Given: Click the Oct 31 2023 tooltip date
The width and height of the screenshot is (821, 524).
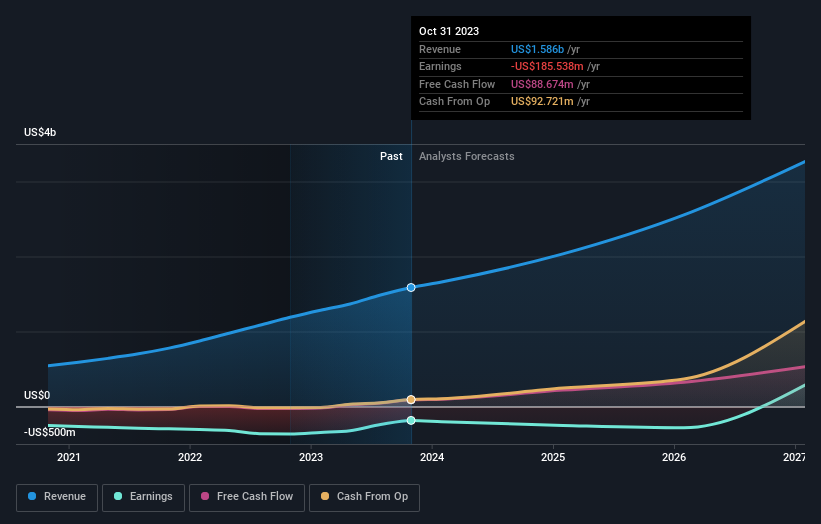Looking at the screenshot, I should coord(449,31).
